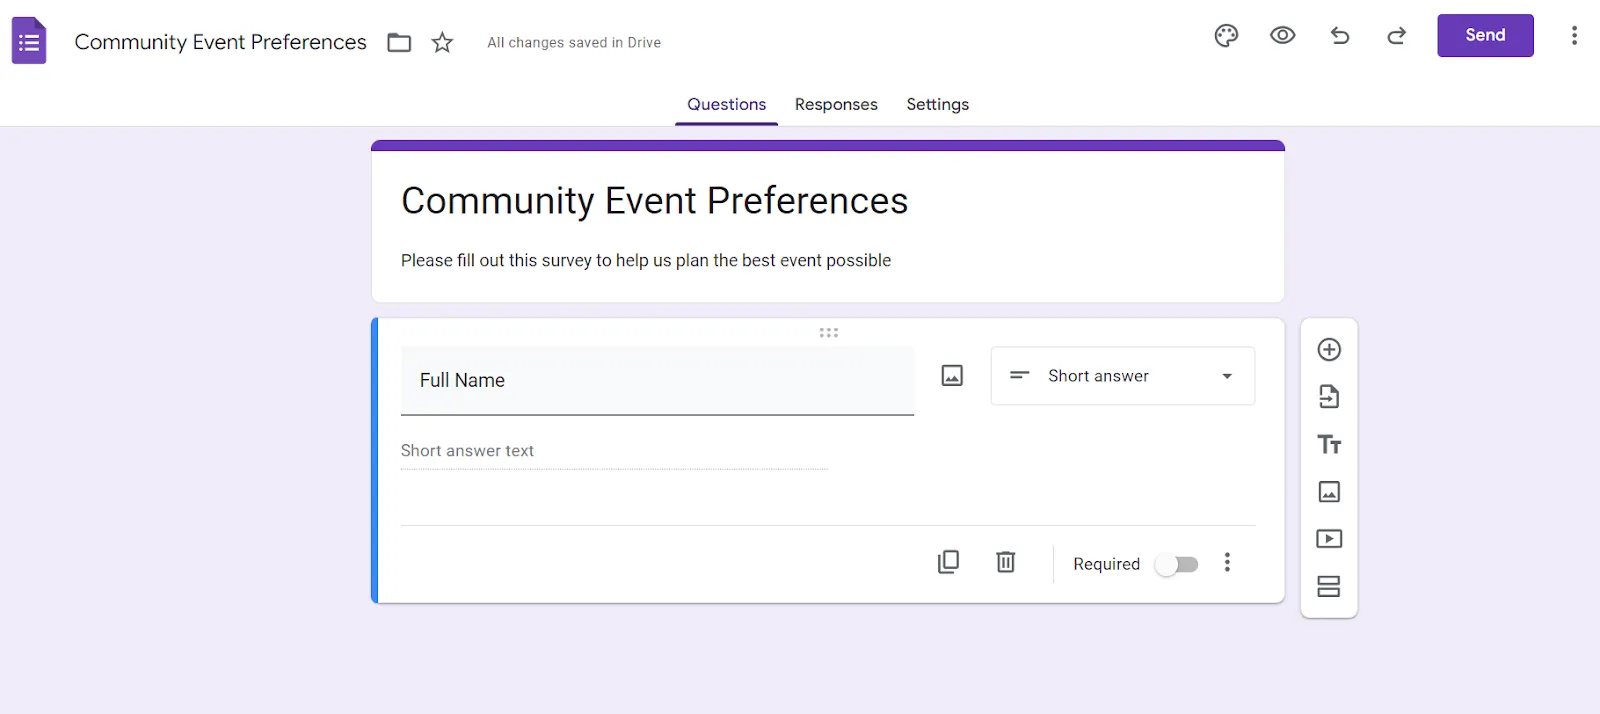Image resolution: width=1600 pixels, height=714 pixels.
Task: Rename document title in header
Action: pyautogui.click(x=221, y=42)
